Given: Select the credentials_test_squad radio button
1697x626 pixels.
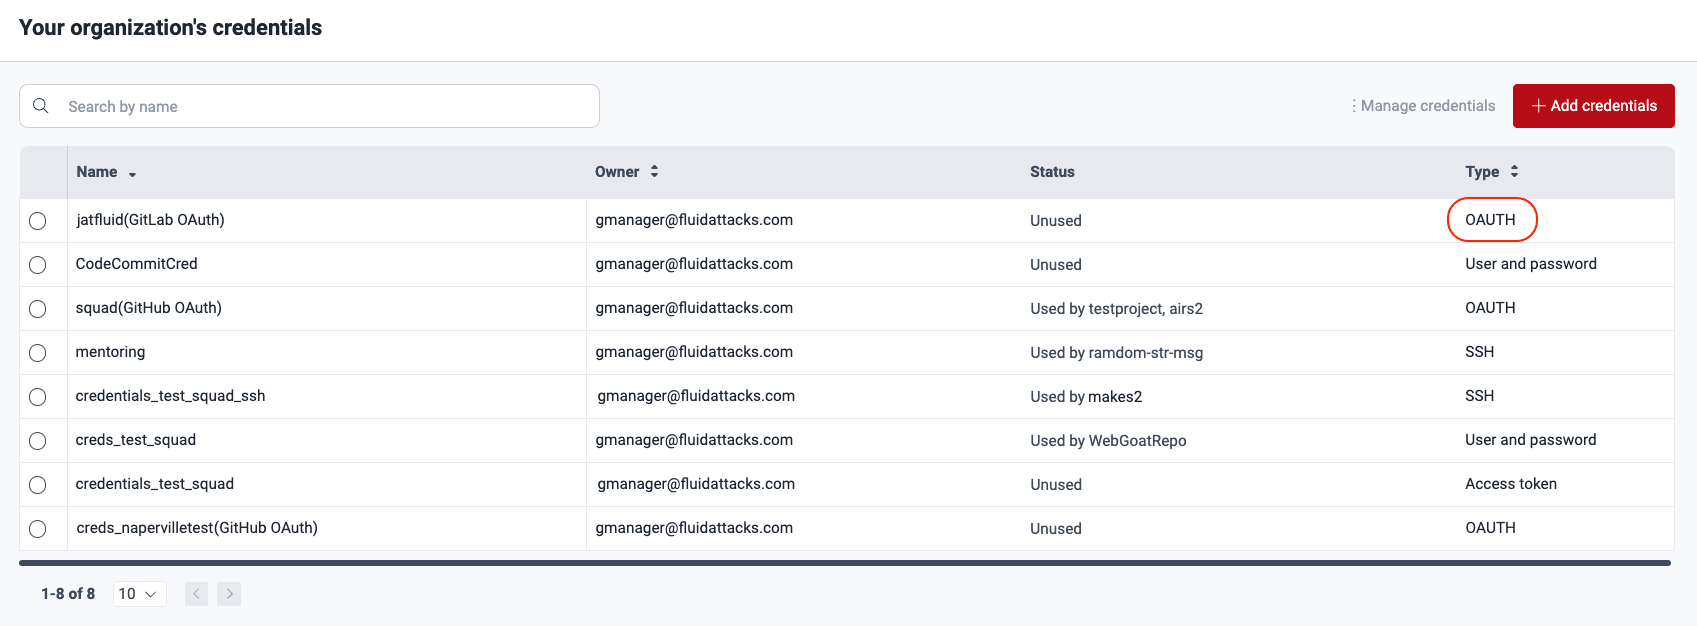Looking at the screenshot, I should 38,485.
